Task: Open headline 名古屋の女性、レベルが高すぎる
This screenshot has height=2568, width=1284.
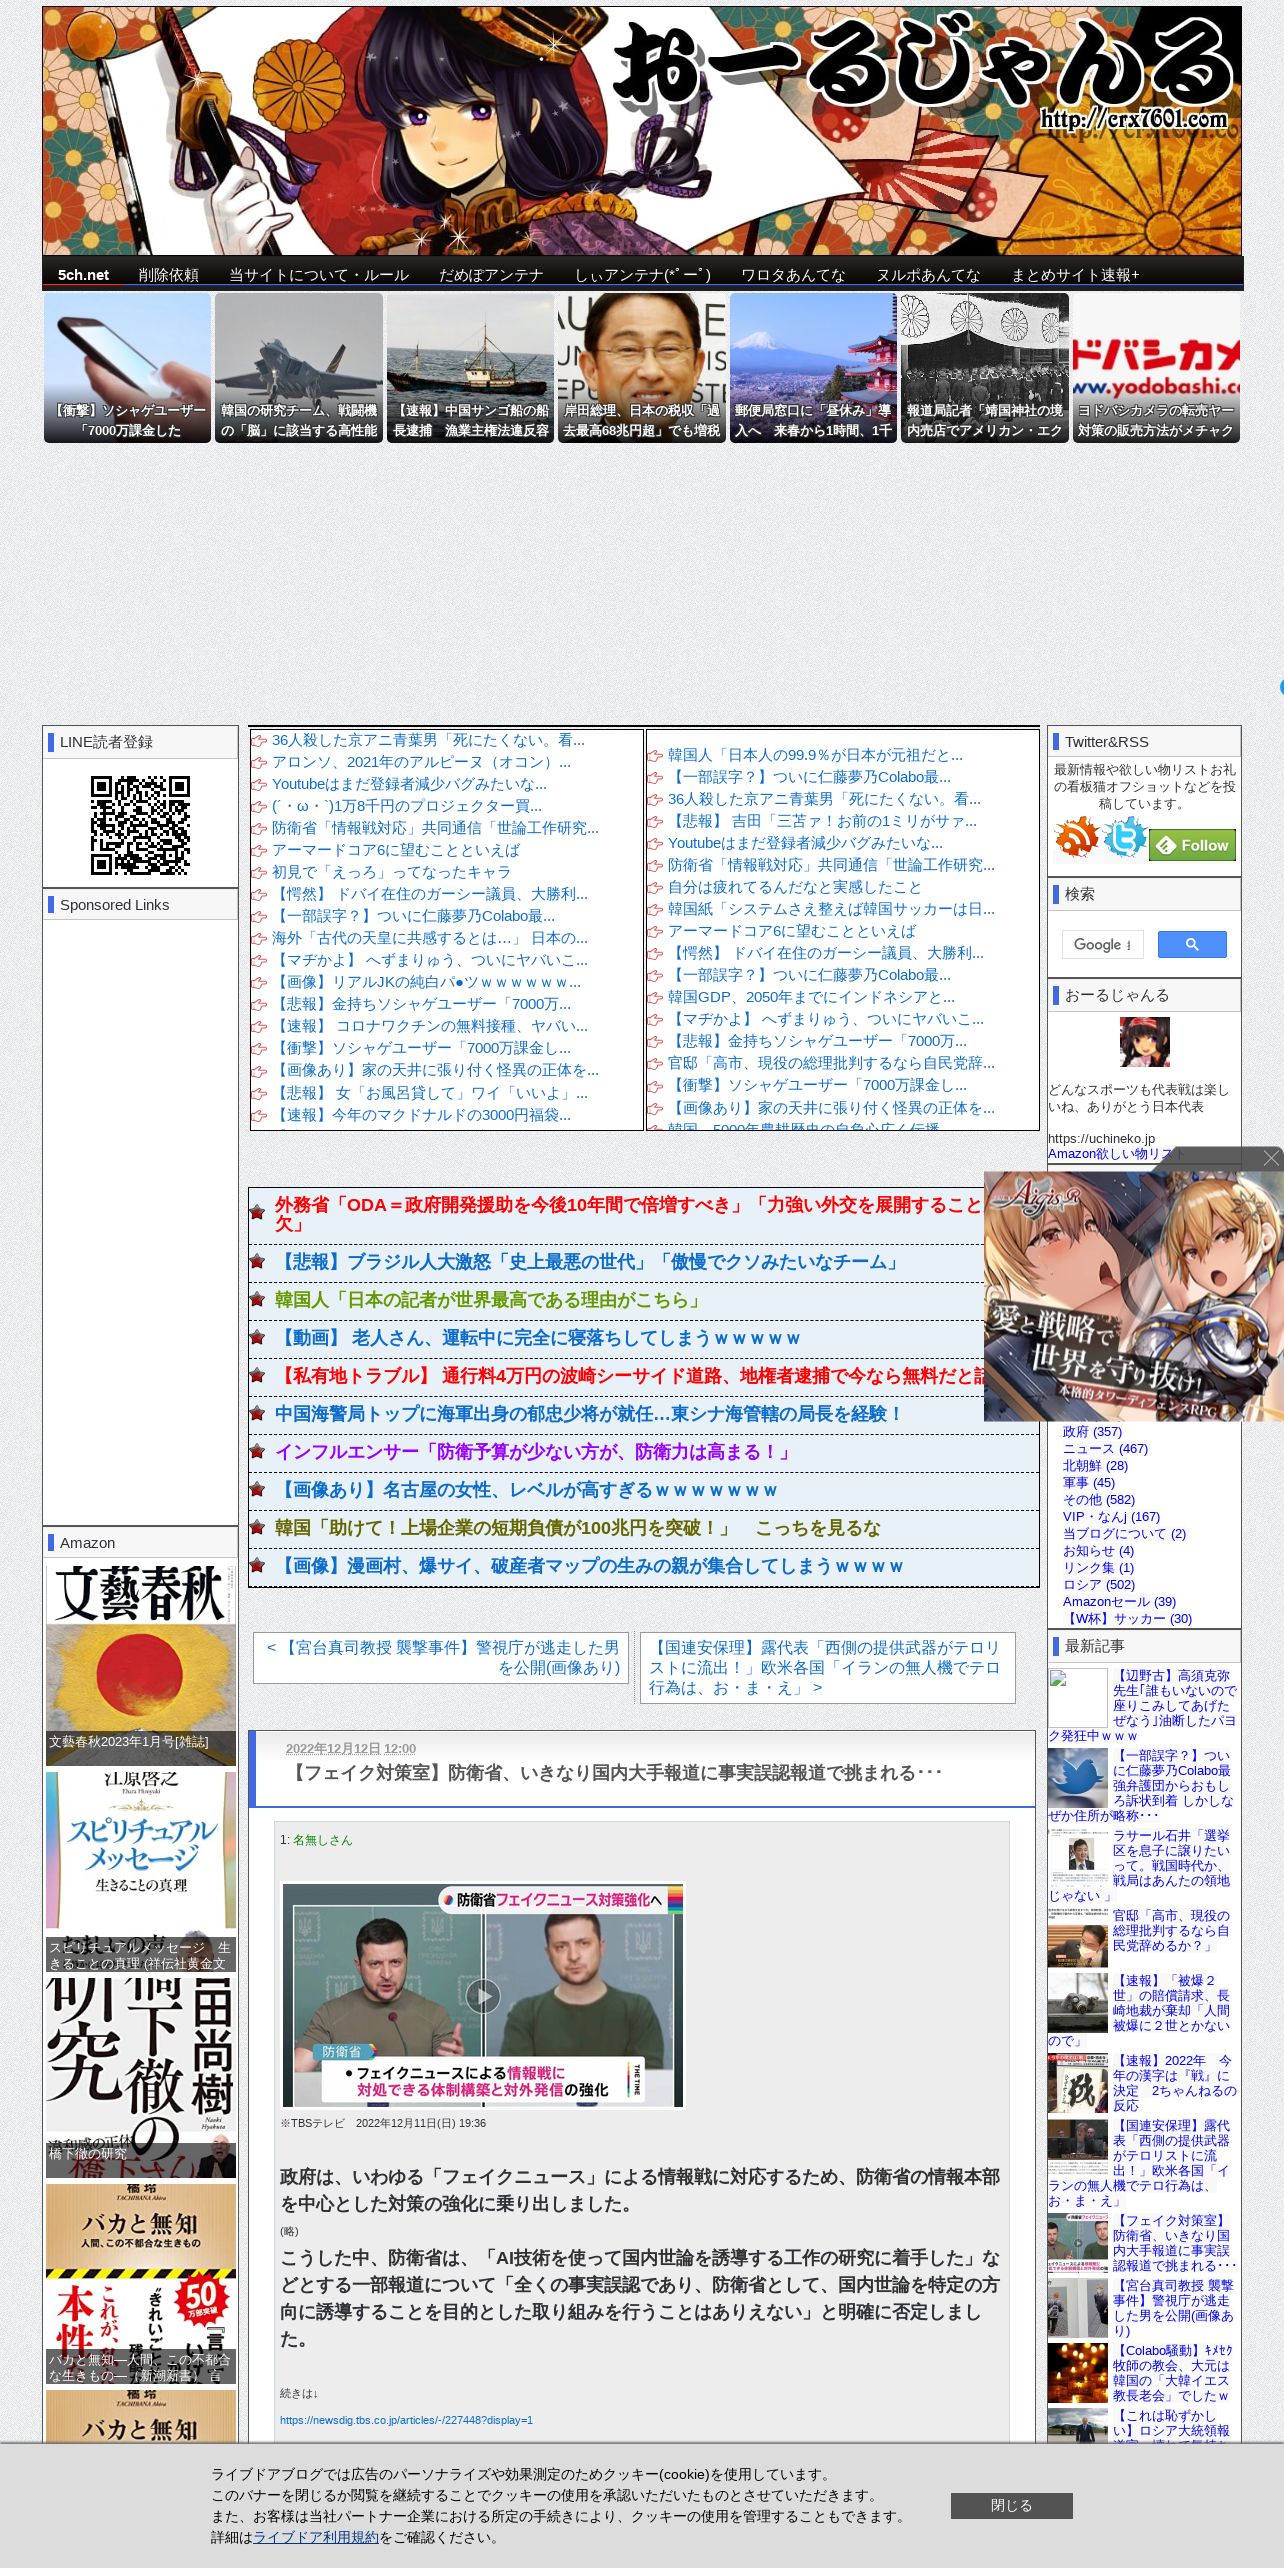Action: coord(526,1490)
